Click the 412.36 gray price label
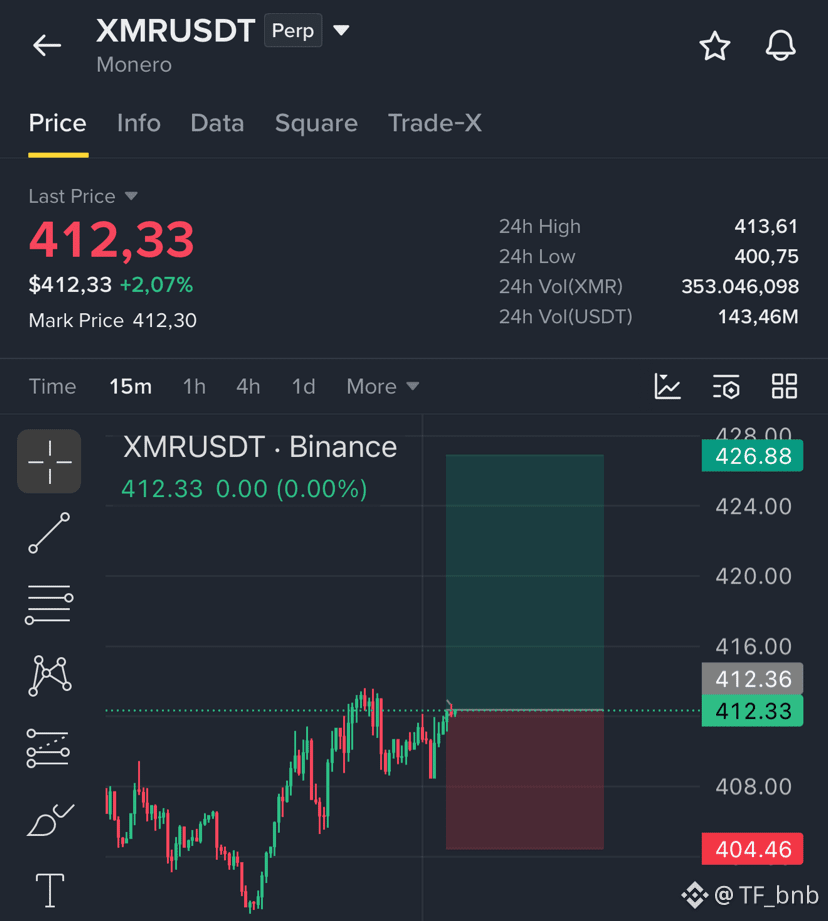The height and width of the screenshot is (921, 828). tap(752, 679)
